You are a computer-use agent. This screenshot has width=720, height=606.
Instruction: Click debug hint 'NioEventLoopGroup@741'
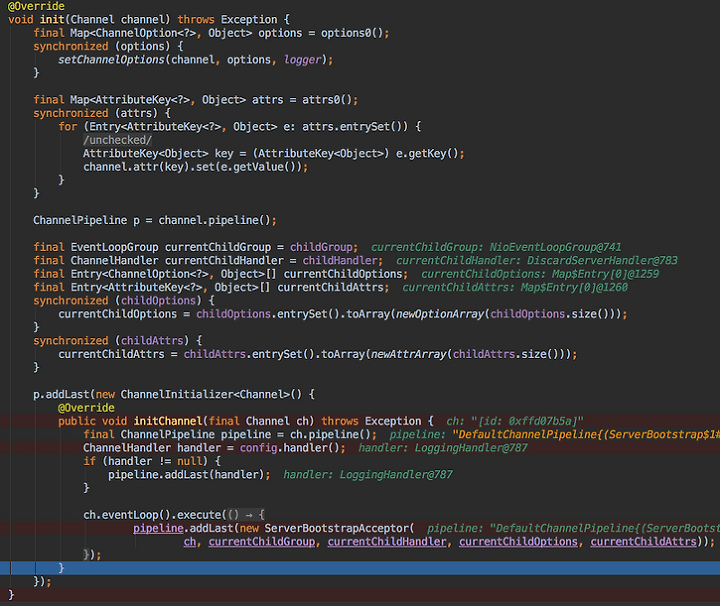555,247
